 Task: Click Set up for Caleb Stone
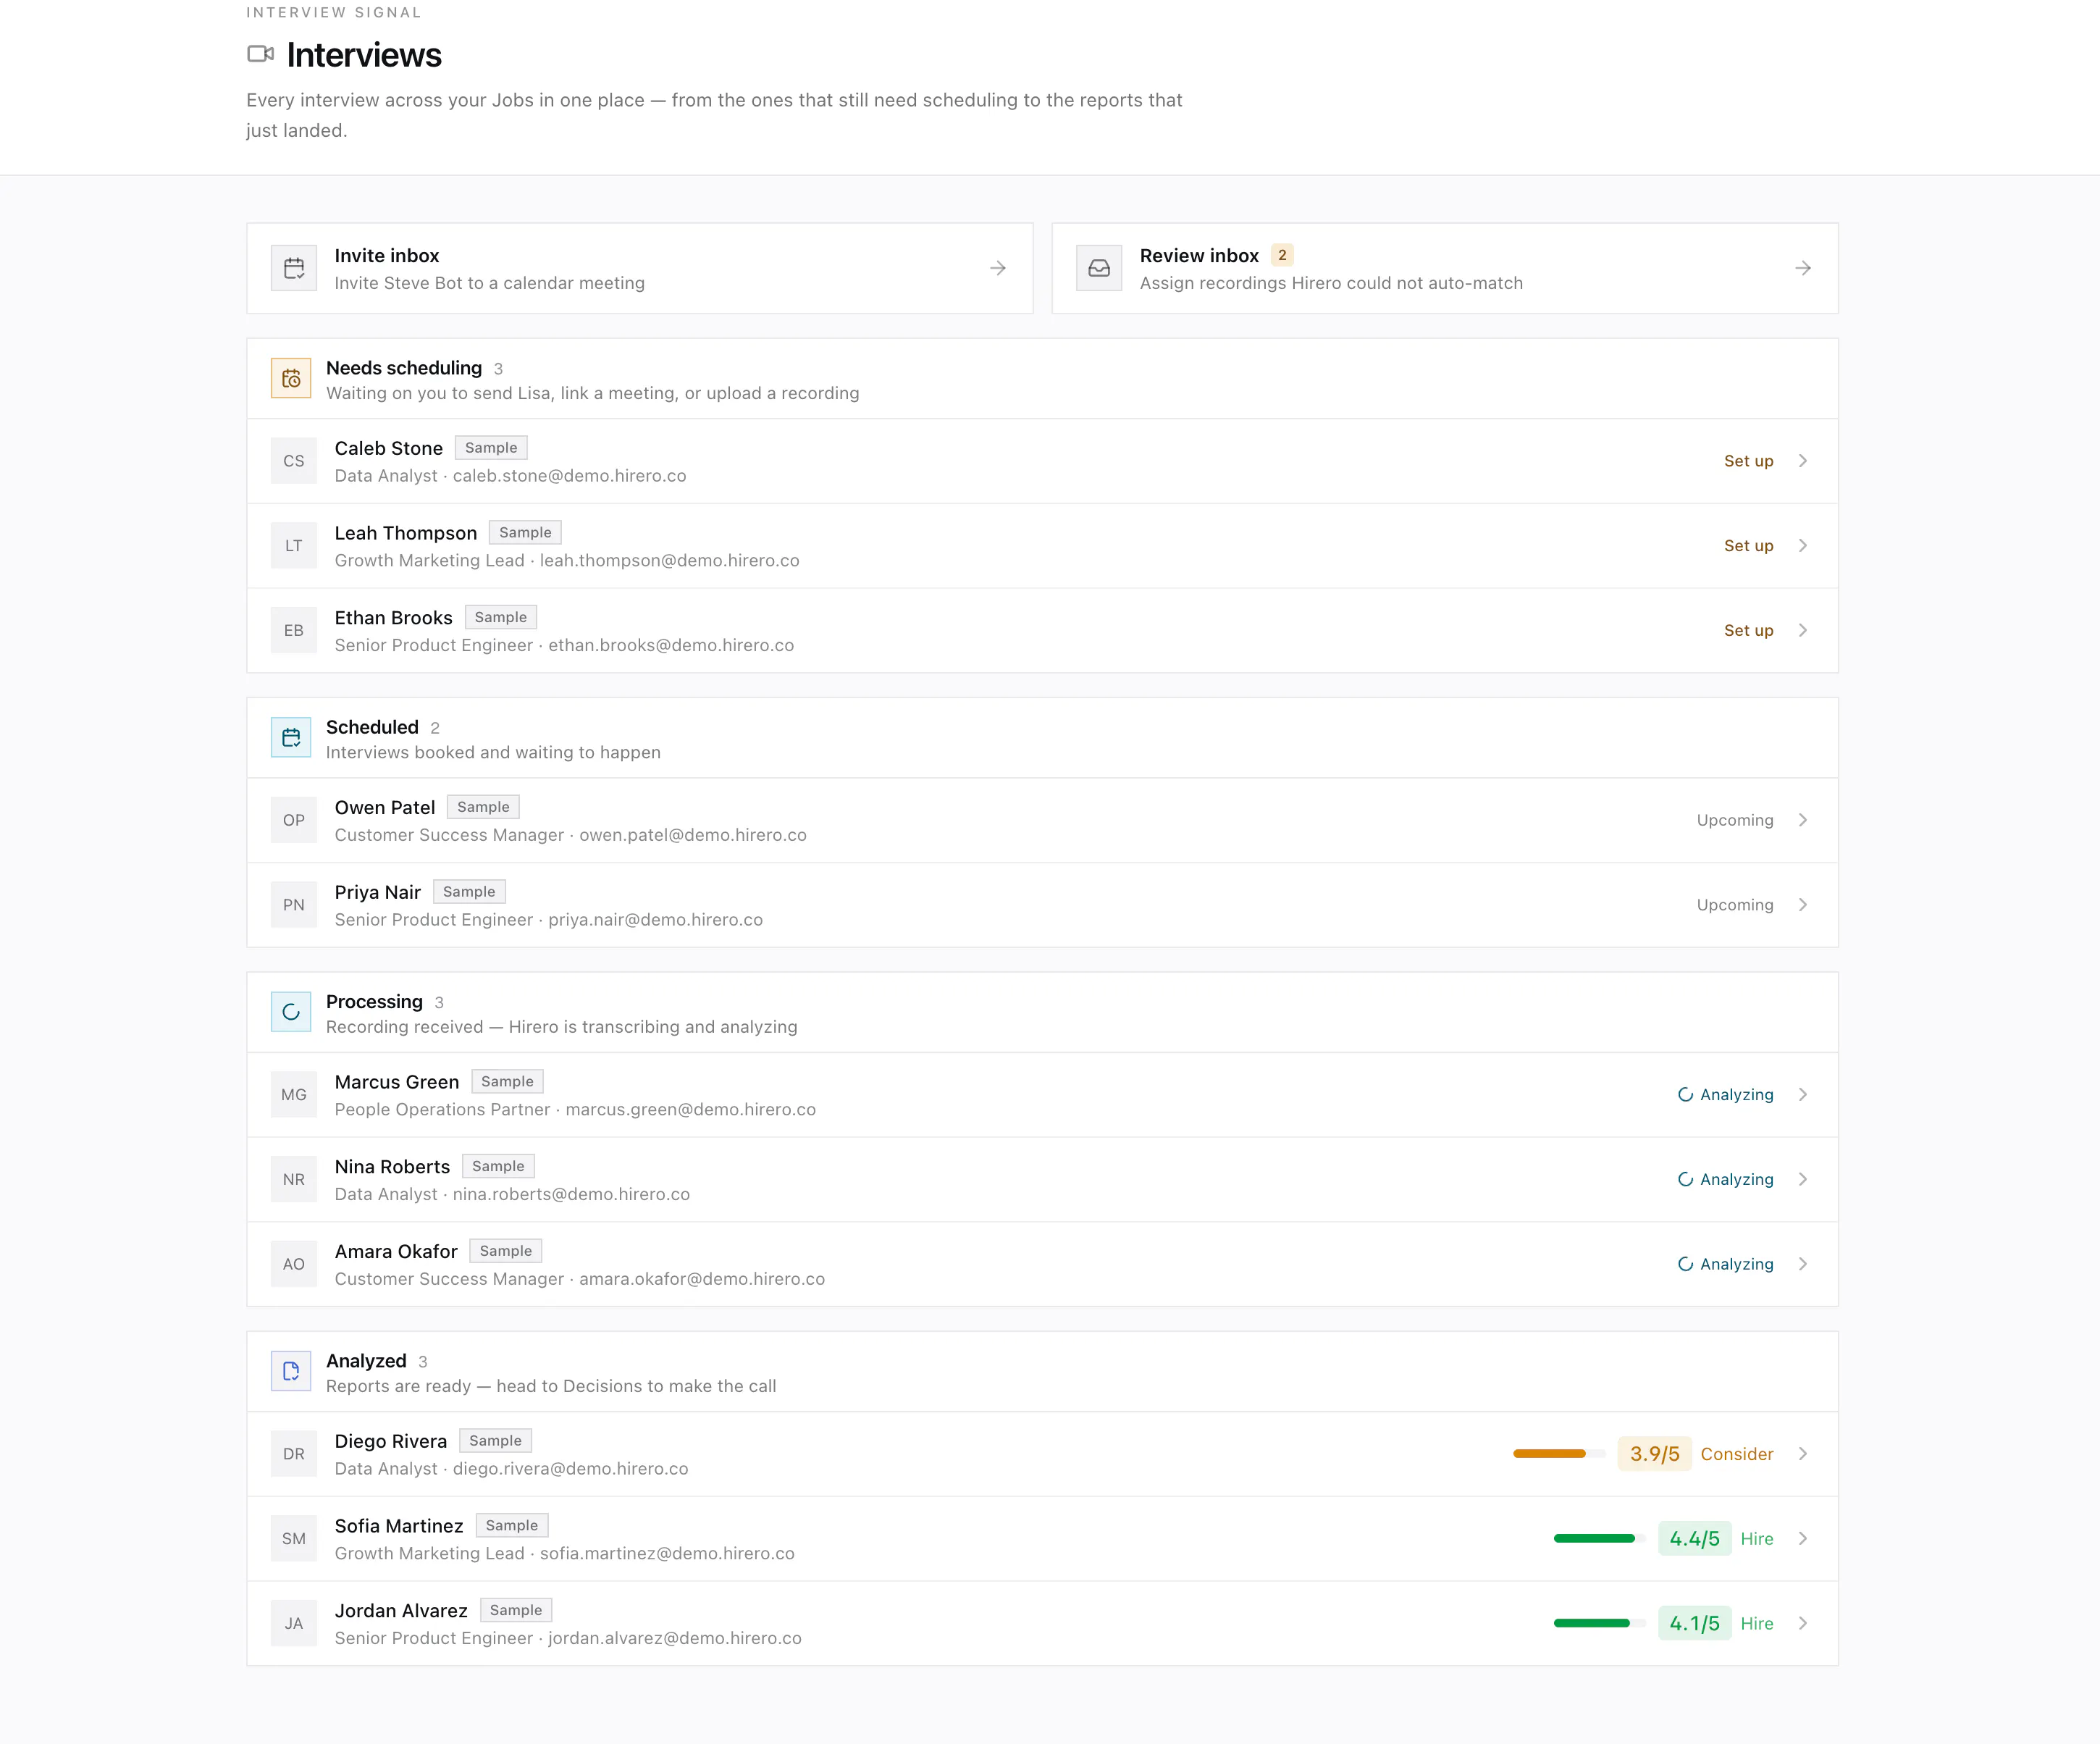(x=1748, y=461)
